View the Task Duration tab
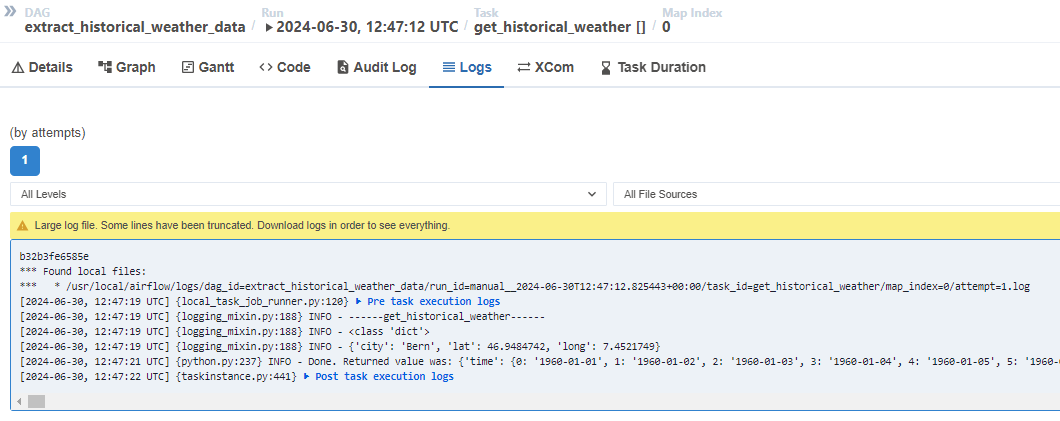 (653, 67)
